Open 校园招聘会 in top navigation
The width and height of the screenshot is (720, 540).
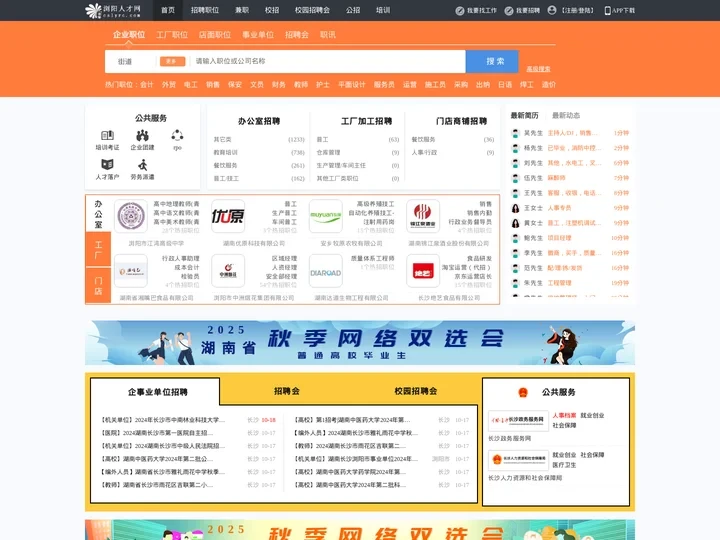[x=312, y=10]
